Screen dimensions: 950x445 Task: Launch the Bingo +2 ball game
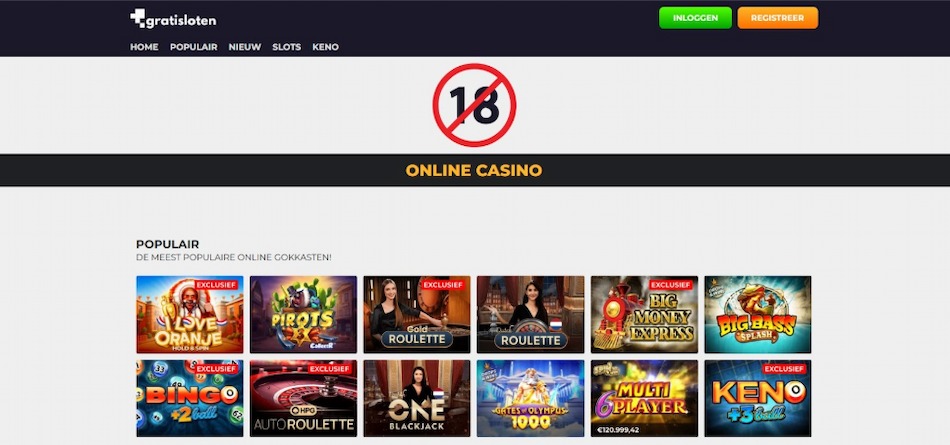(x=190, y=398)
